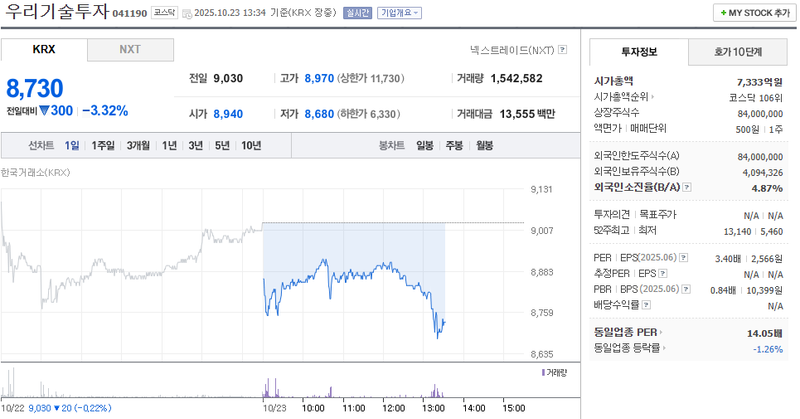The width and height of the screenshot is (800, 419).
Task: Switch to the NXT tab
Action: tap(130, 50)
